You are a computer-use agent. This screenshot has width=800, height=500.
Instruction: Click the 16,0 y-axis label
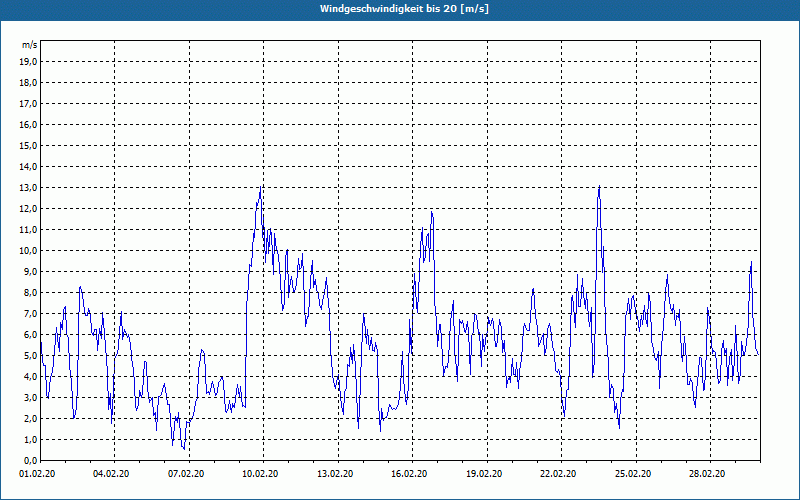point(28,124)
